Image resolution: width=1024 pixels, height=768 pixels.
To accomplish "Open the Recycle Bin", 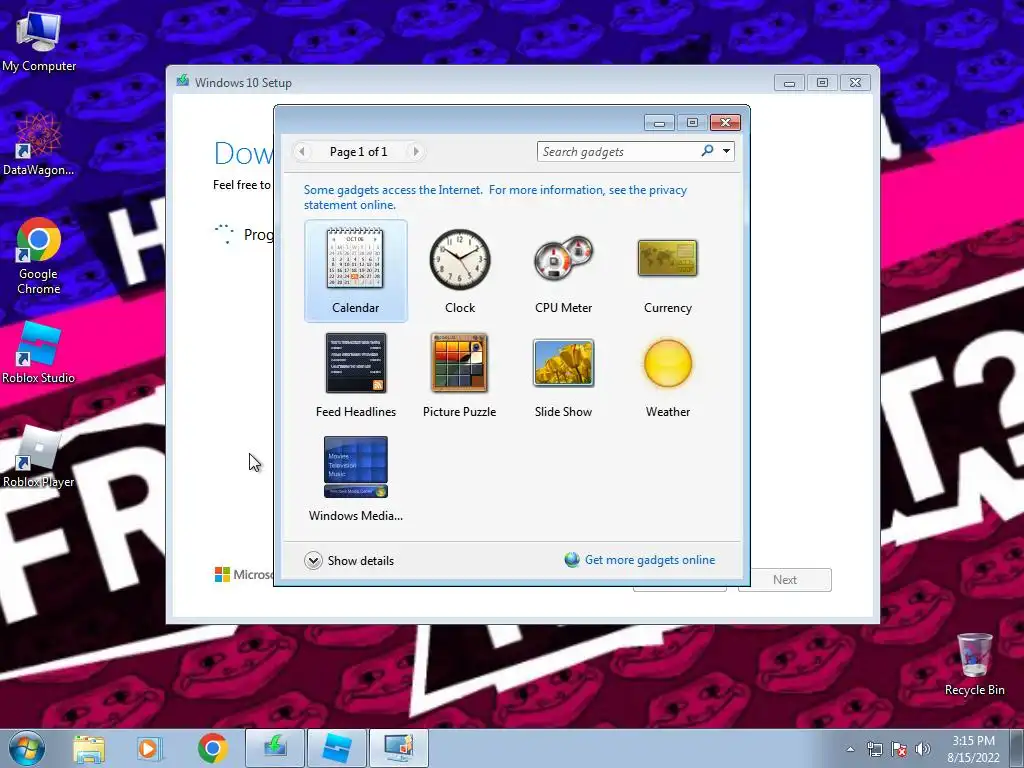I will tap(974, 664).
